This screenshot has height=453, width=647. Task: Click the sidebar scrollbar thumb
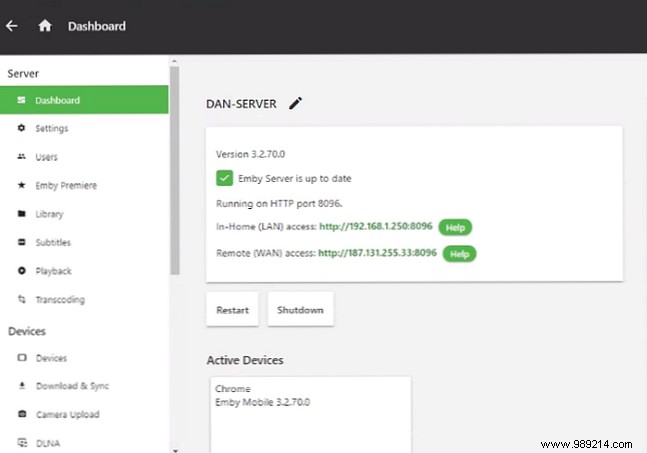(x=175, y=170)
